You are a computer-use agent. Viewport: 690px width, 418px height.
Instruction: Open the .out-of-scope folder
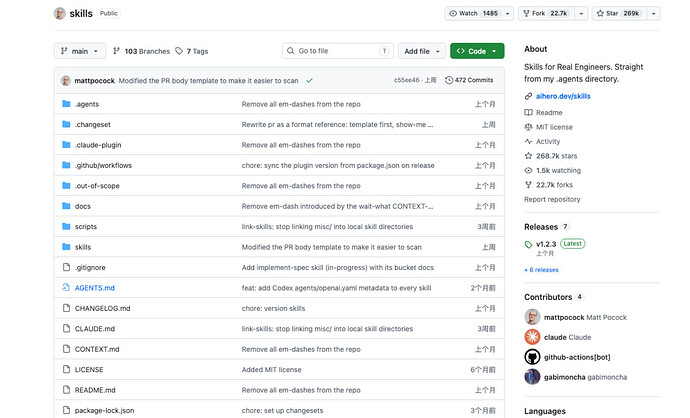(97, 186)
